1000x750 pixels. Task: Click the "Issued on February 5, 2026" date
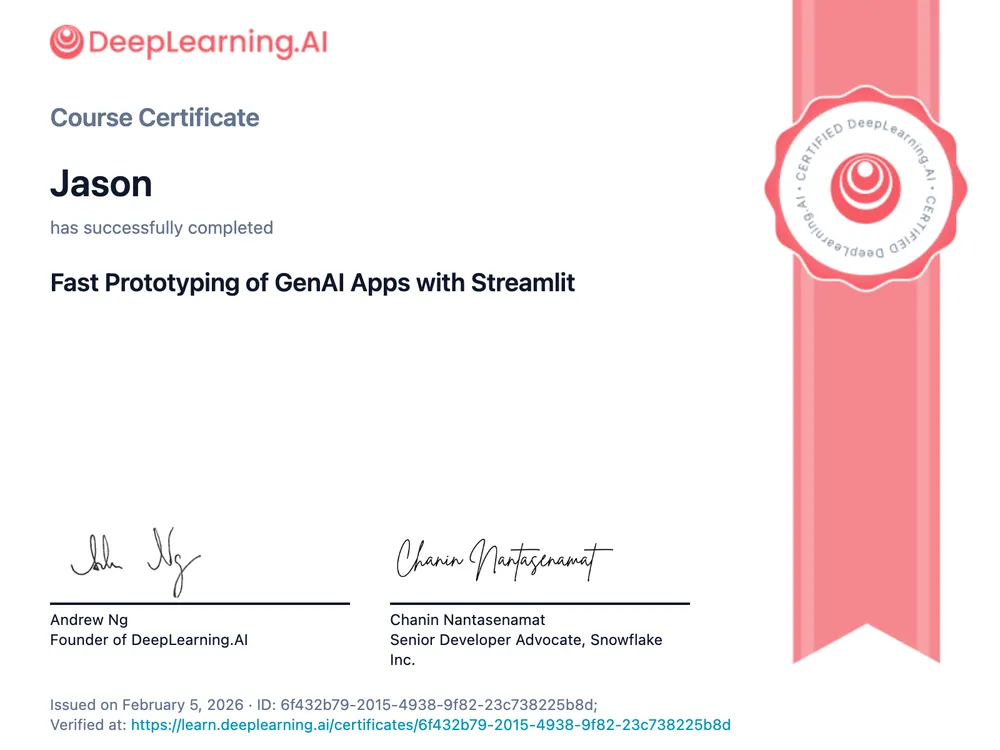pyautogui.click(x=147, y=705)
